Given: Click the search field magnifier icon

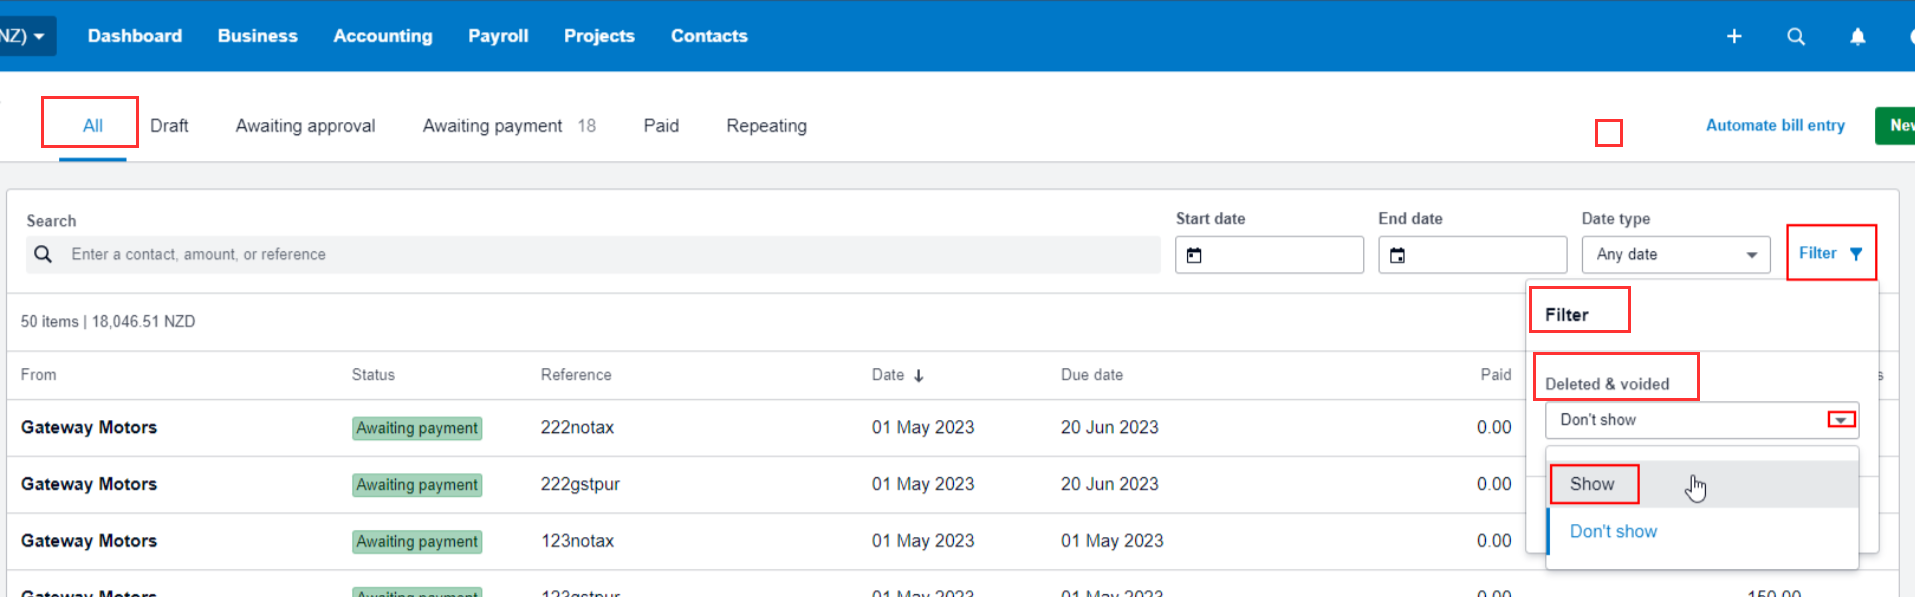Looking at the screenshot, I should tap(43, 254).
